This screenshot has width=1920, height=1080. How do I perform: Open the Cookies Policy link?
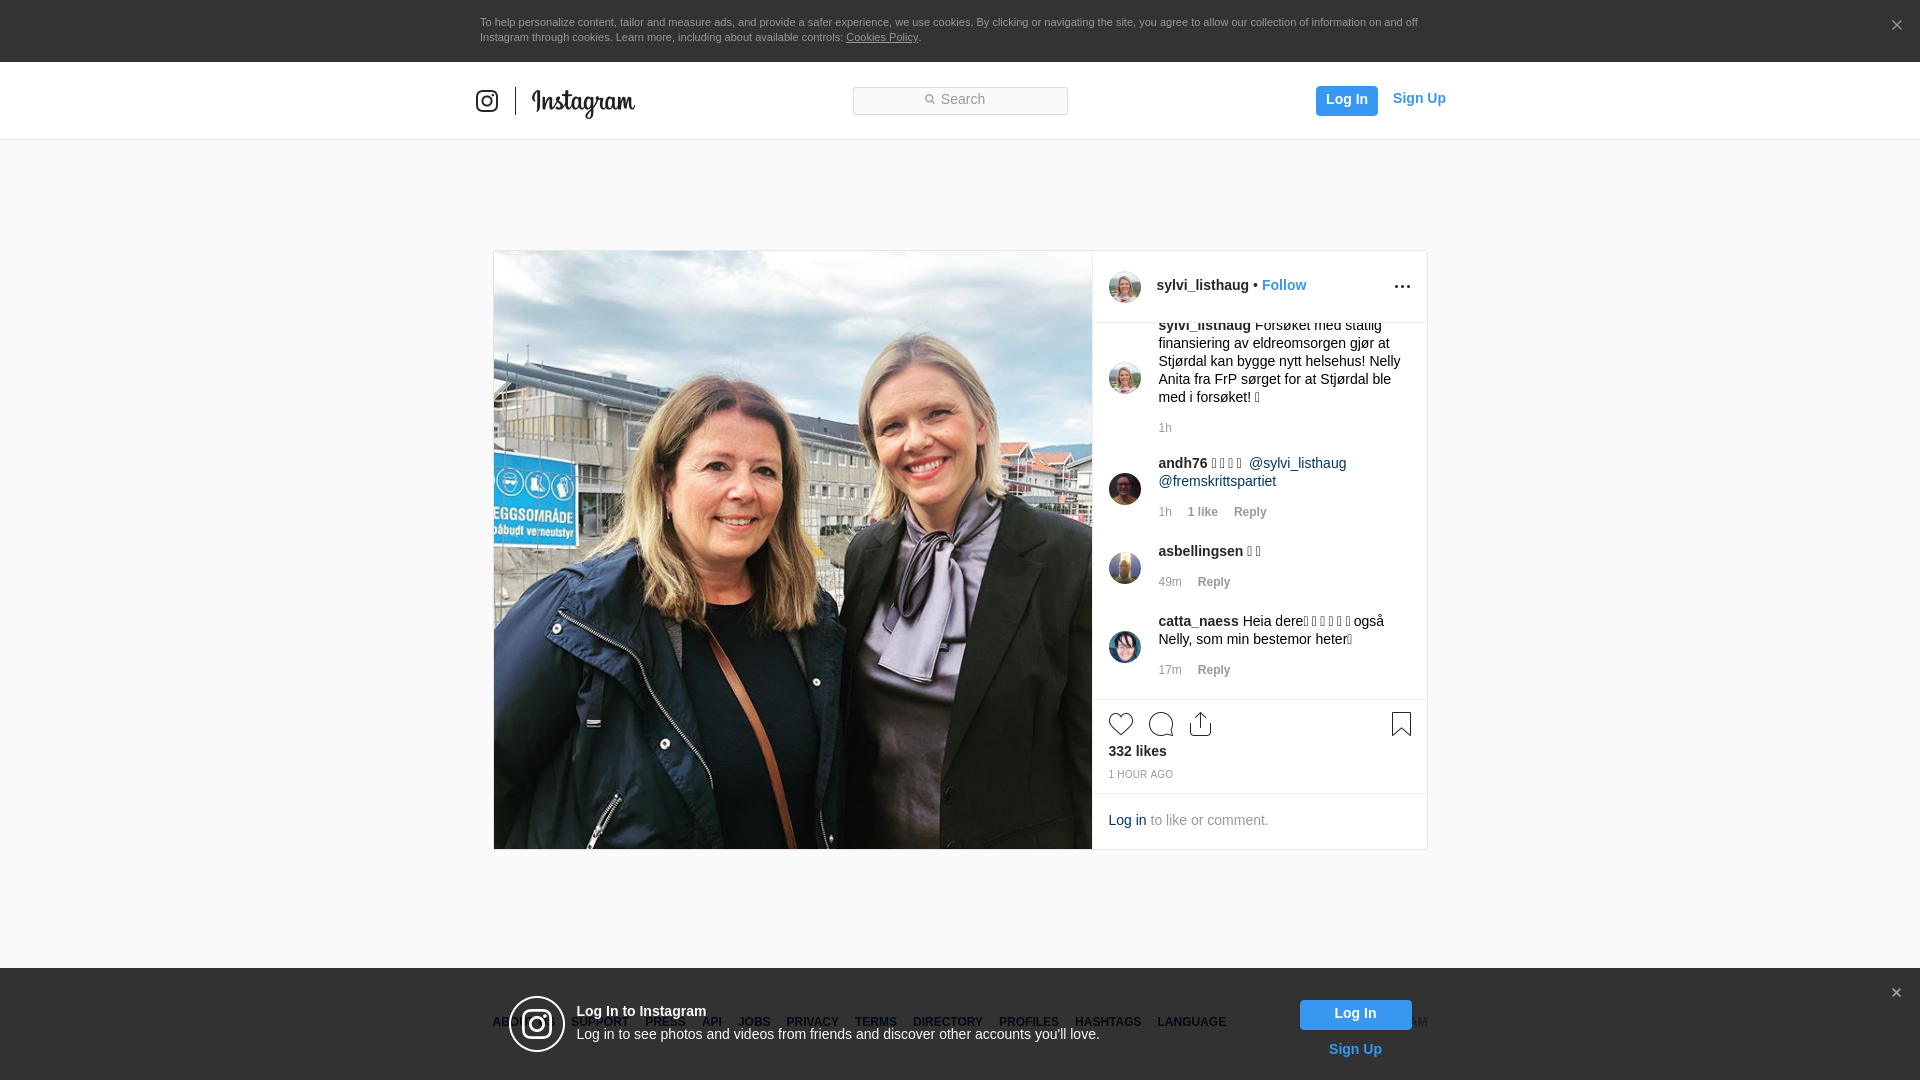coord(882,37)
